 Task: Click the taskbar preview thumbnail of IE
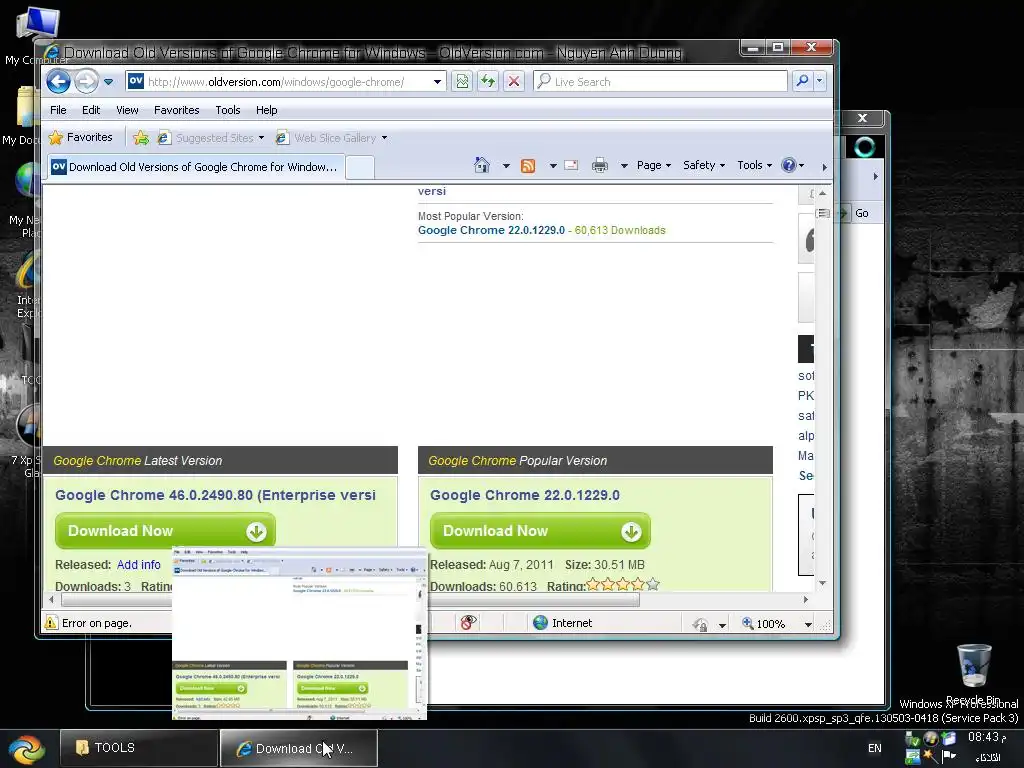(299, 633)
